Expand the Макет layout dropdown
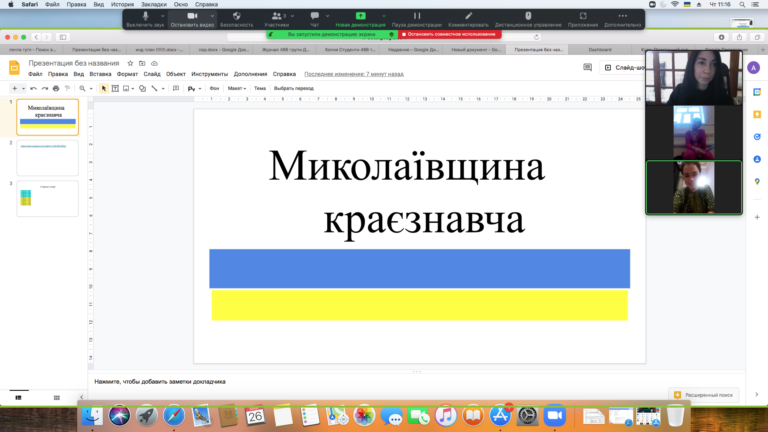 click(x=237, y=88)
